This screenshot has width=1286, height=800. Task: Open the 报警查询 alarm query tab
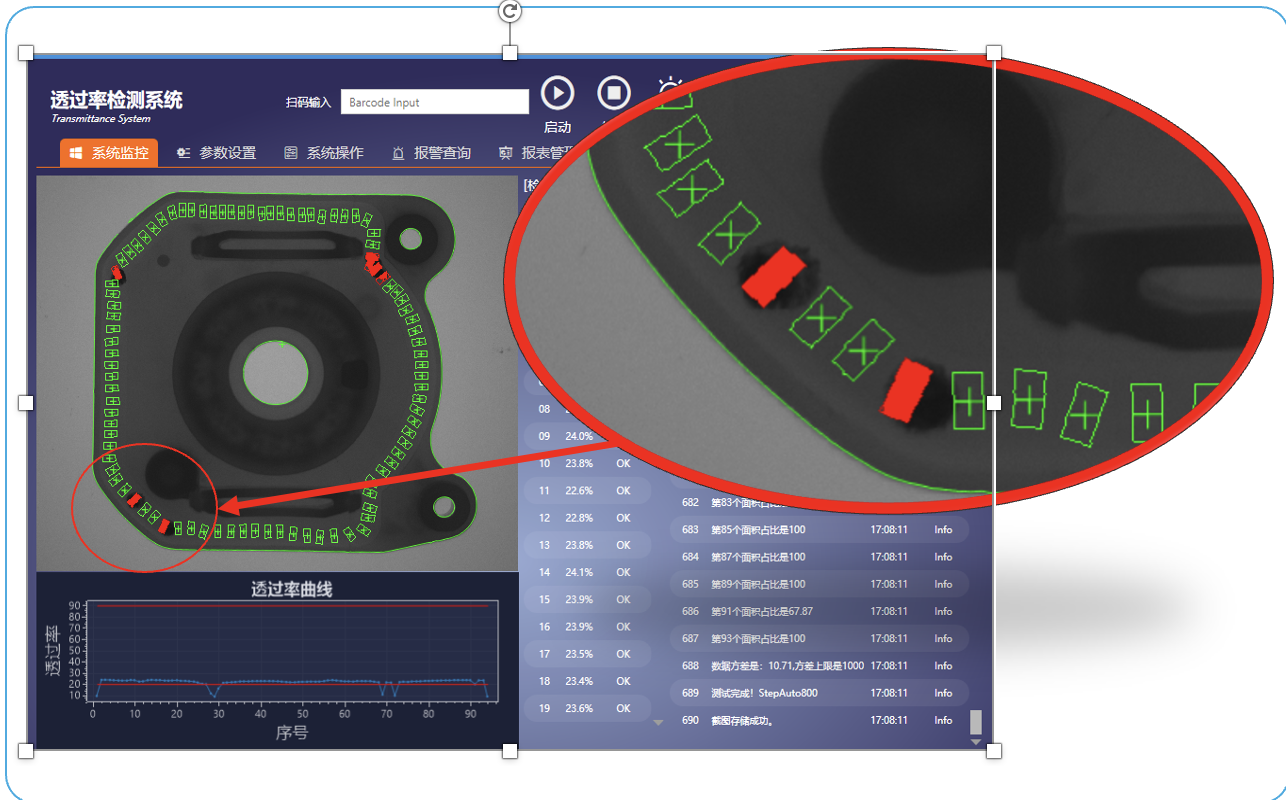pyautogui.click(x=431, y=153)
